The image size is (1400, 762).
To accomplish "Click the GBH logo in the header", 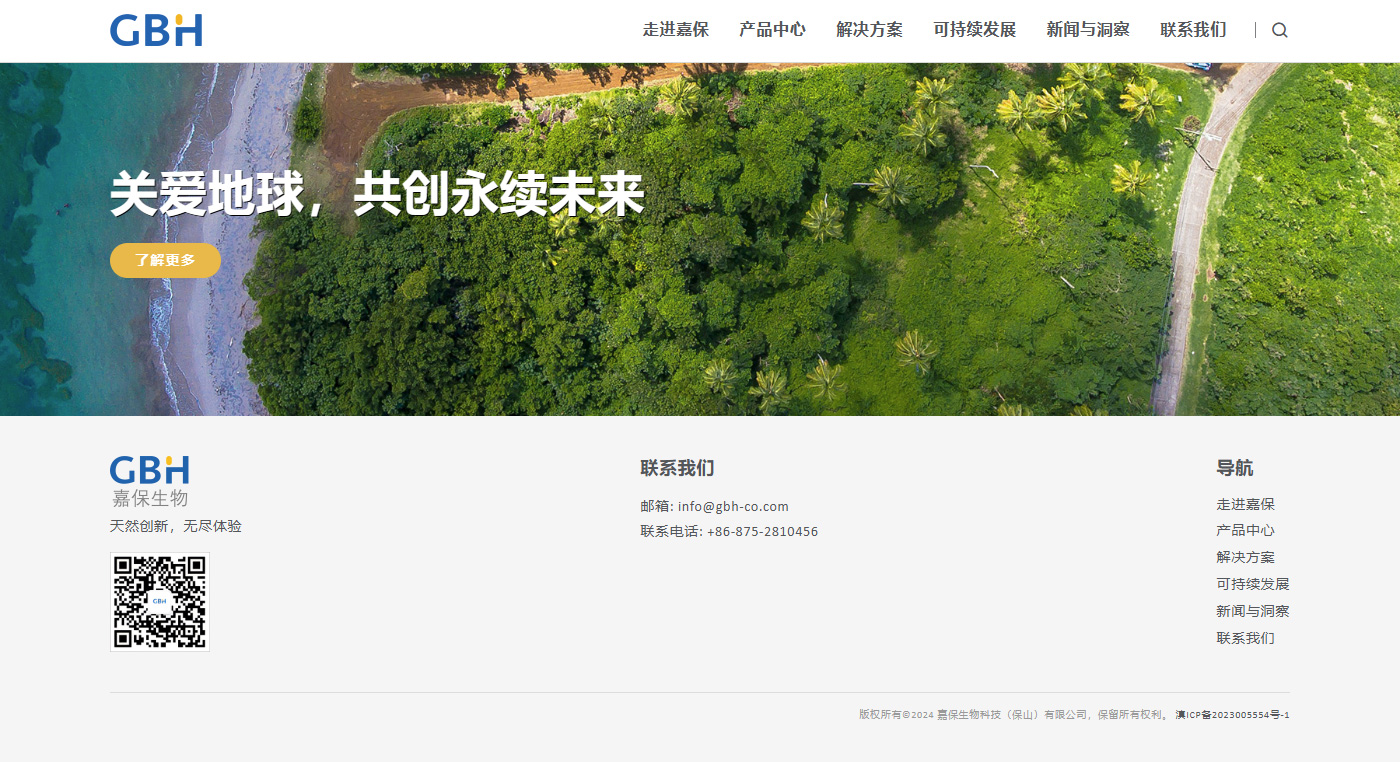I will click(x=156, y=30).
